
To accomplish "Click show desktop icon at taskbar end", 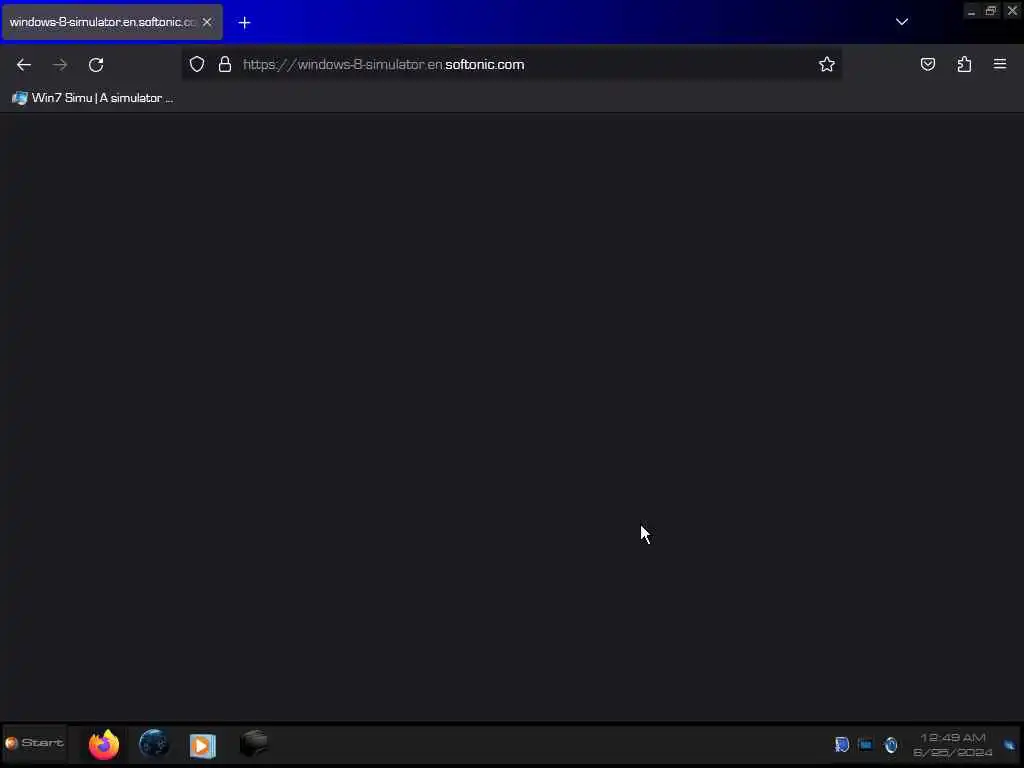I will pos(1010,745).
